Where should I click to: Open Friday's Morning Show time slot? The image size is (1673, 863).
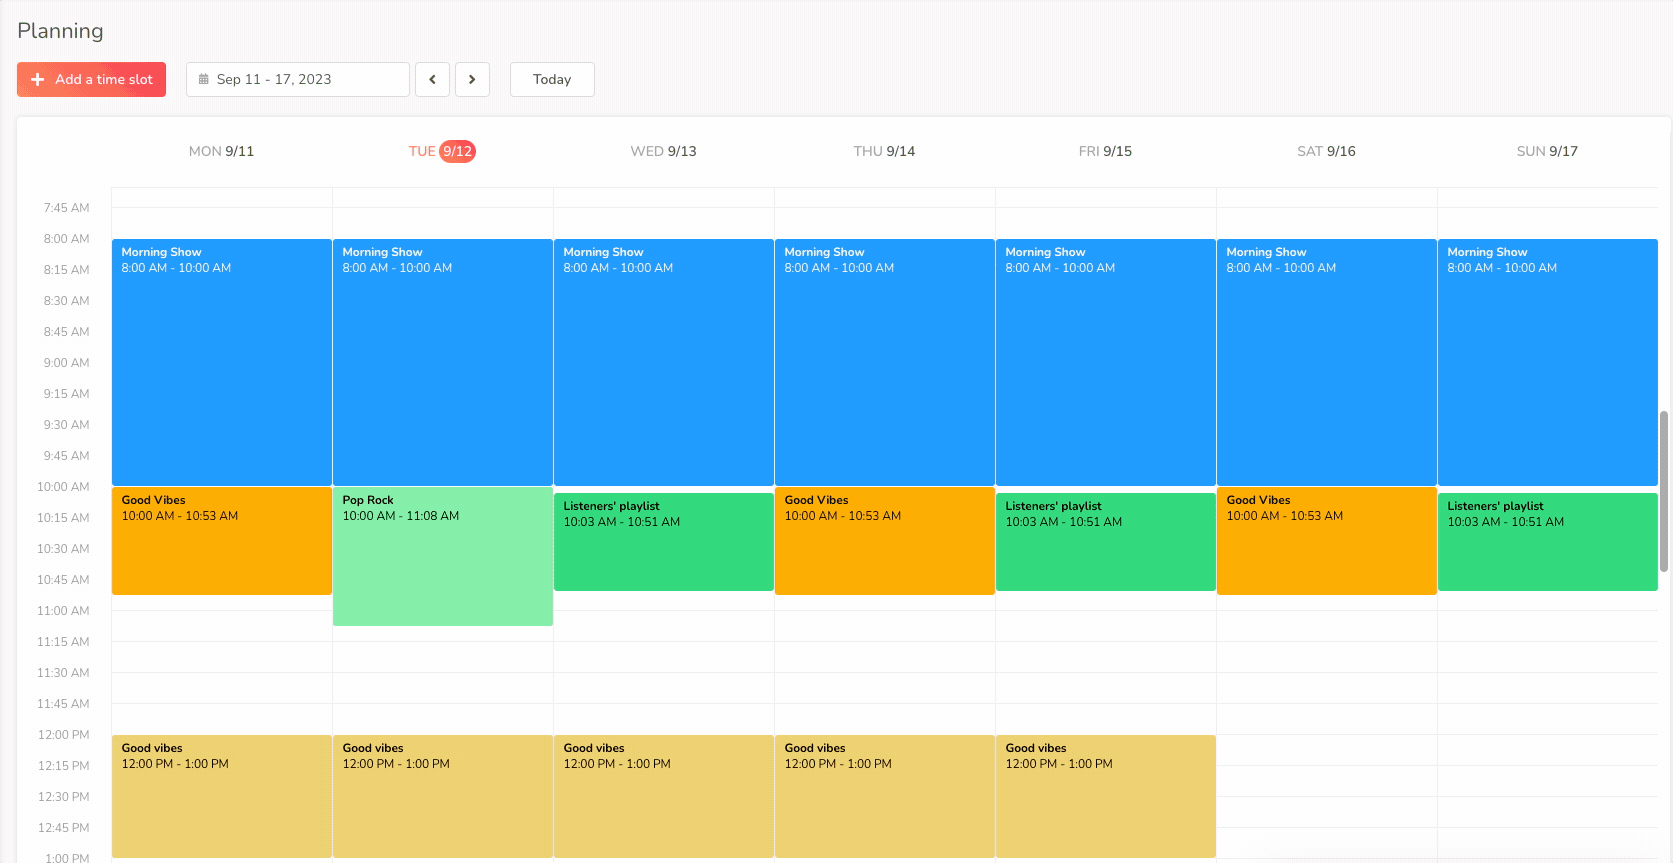pos(1106,362)
